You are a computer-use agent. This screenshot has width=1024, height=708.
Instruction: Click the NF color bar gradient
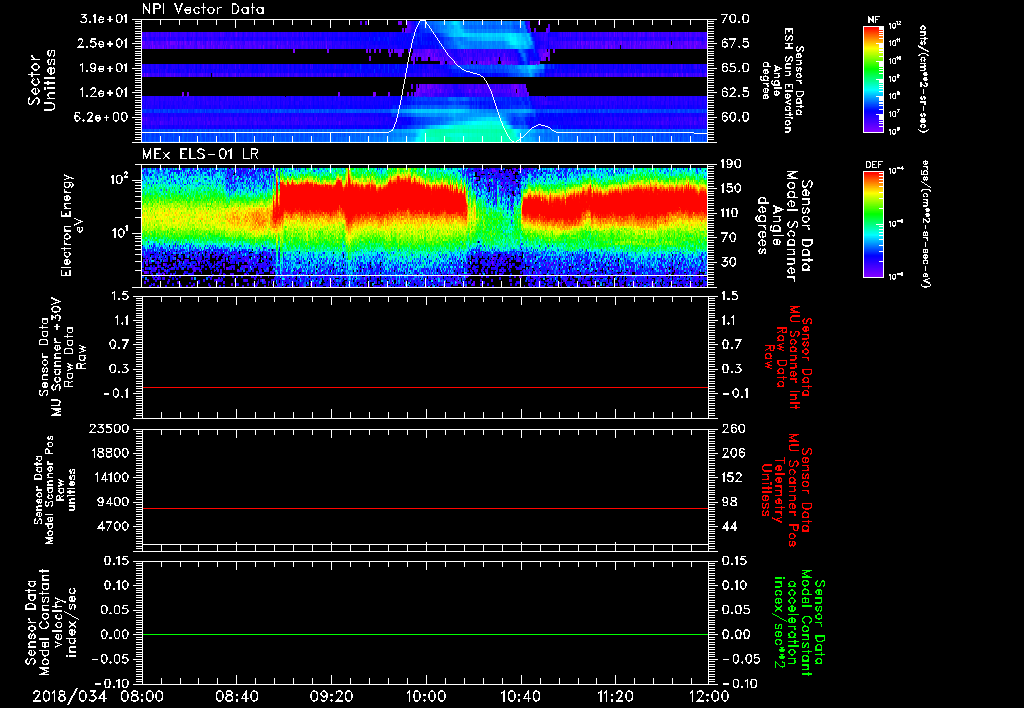click(x=874, y=79)
